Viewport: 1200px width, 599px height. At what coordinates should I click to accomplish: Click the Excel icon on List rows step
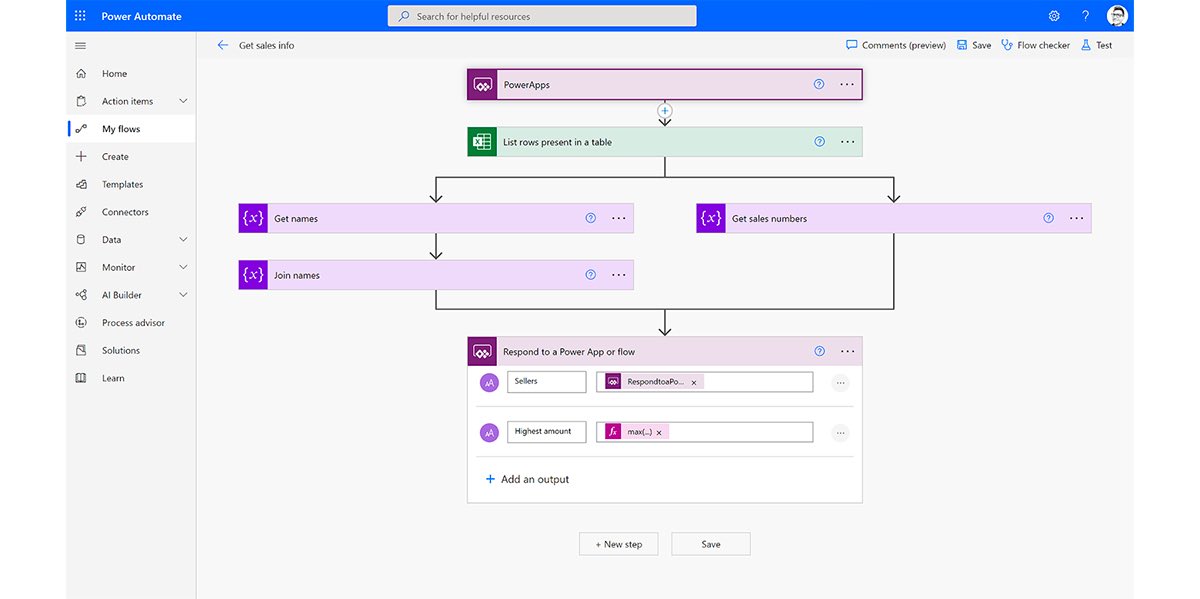482,142
